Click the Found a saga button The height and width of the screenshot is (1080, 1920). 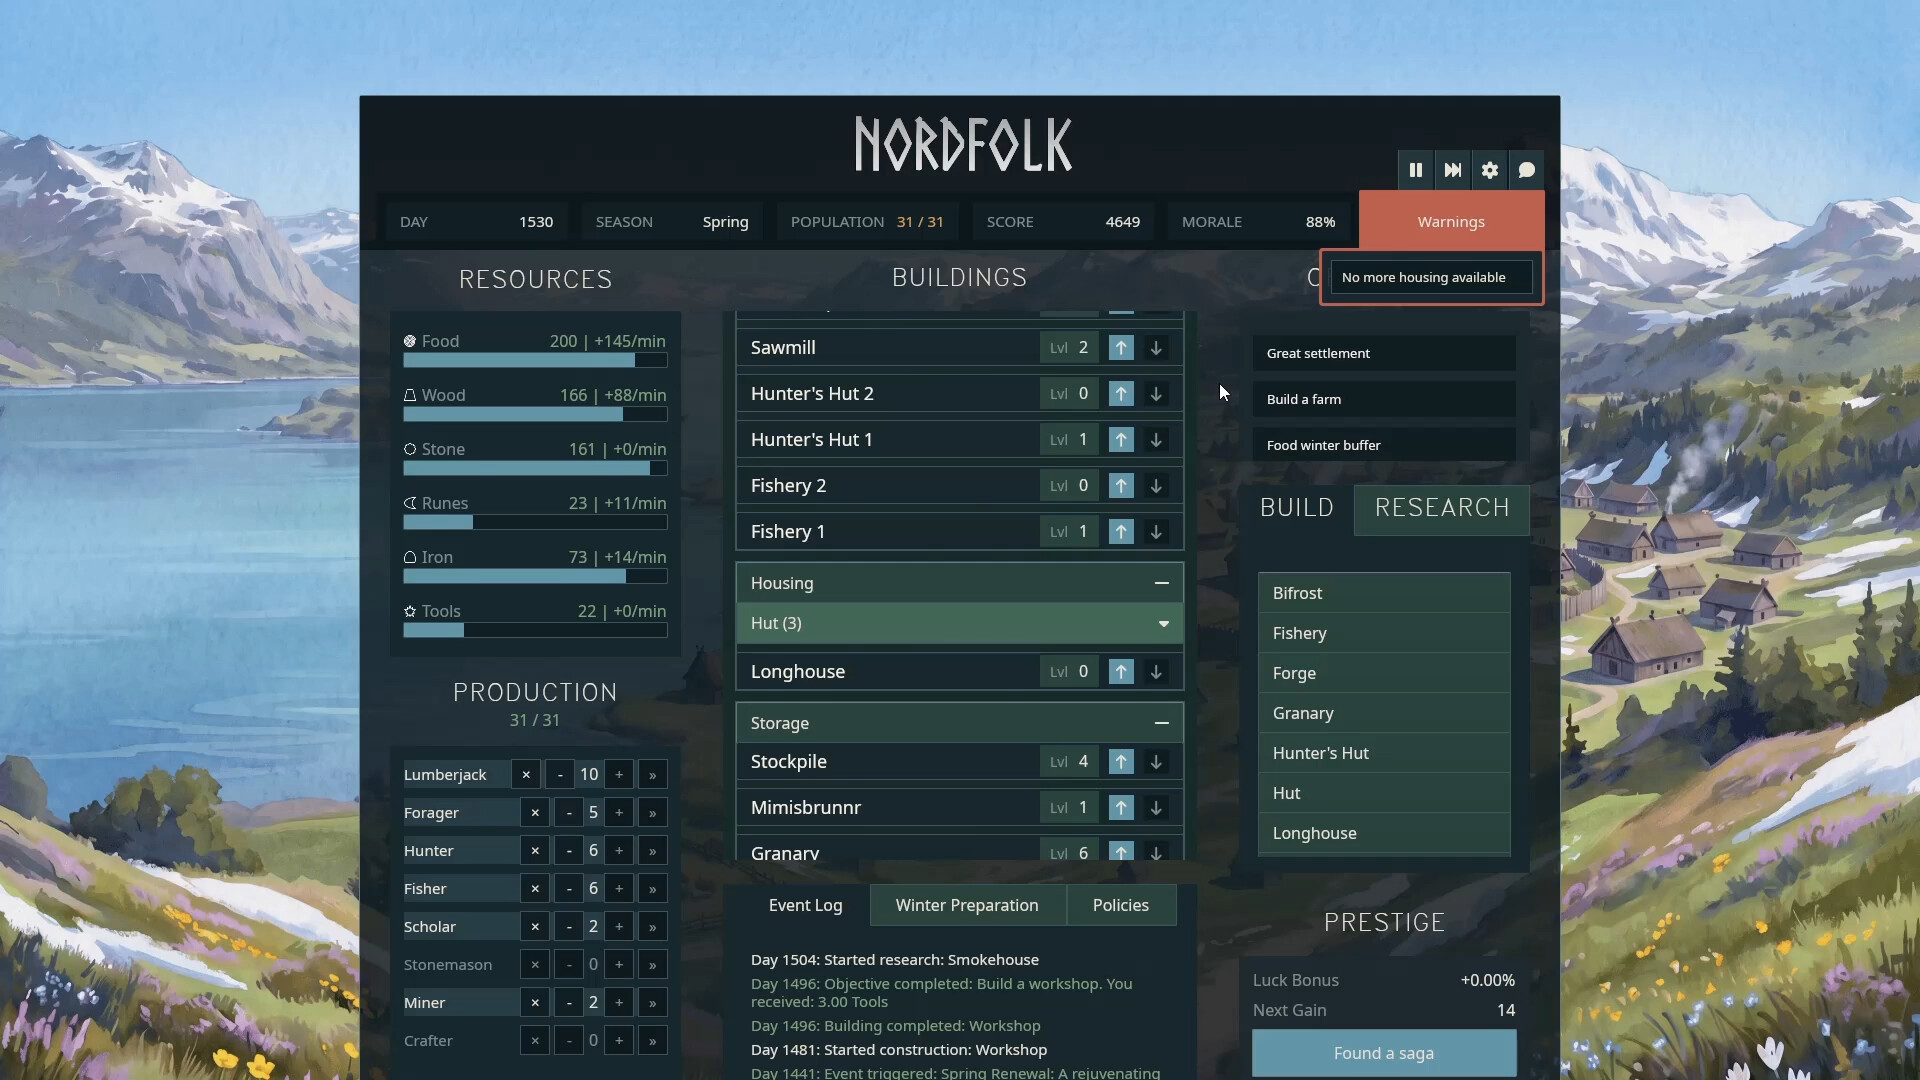(1384, 1053)
